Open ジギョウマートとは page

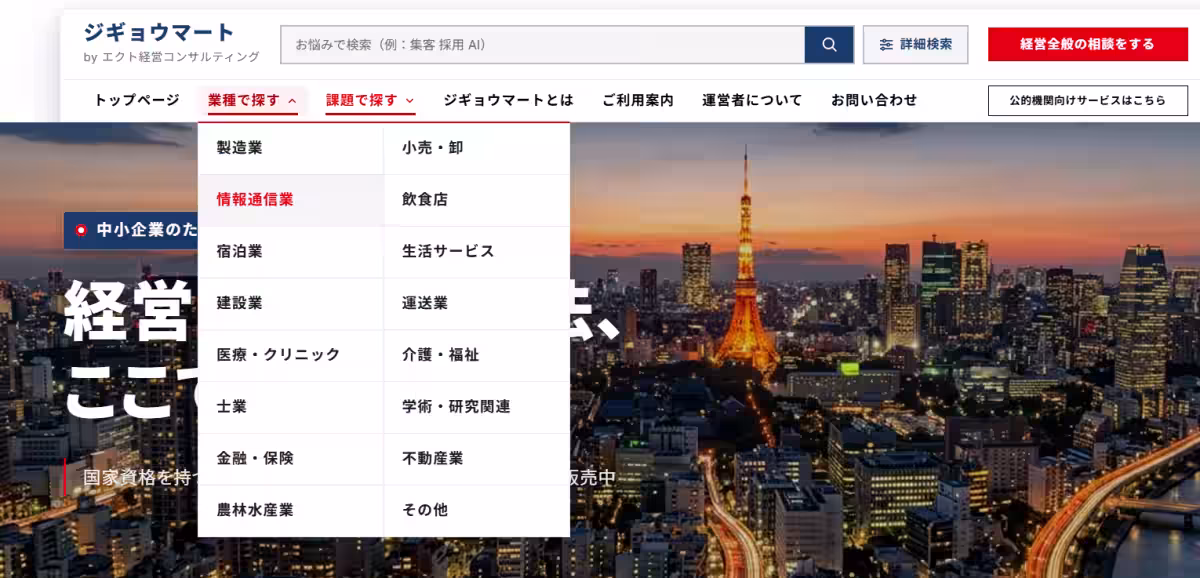[x=509, y=100]
